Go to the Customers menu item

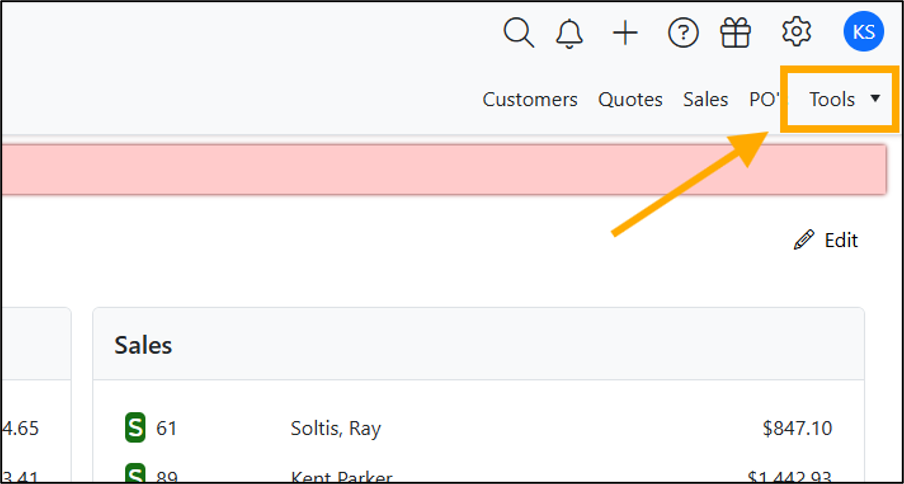530,100
